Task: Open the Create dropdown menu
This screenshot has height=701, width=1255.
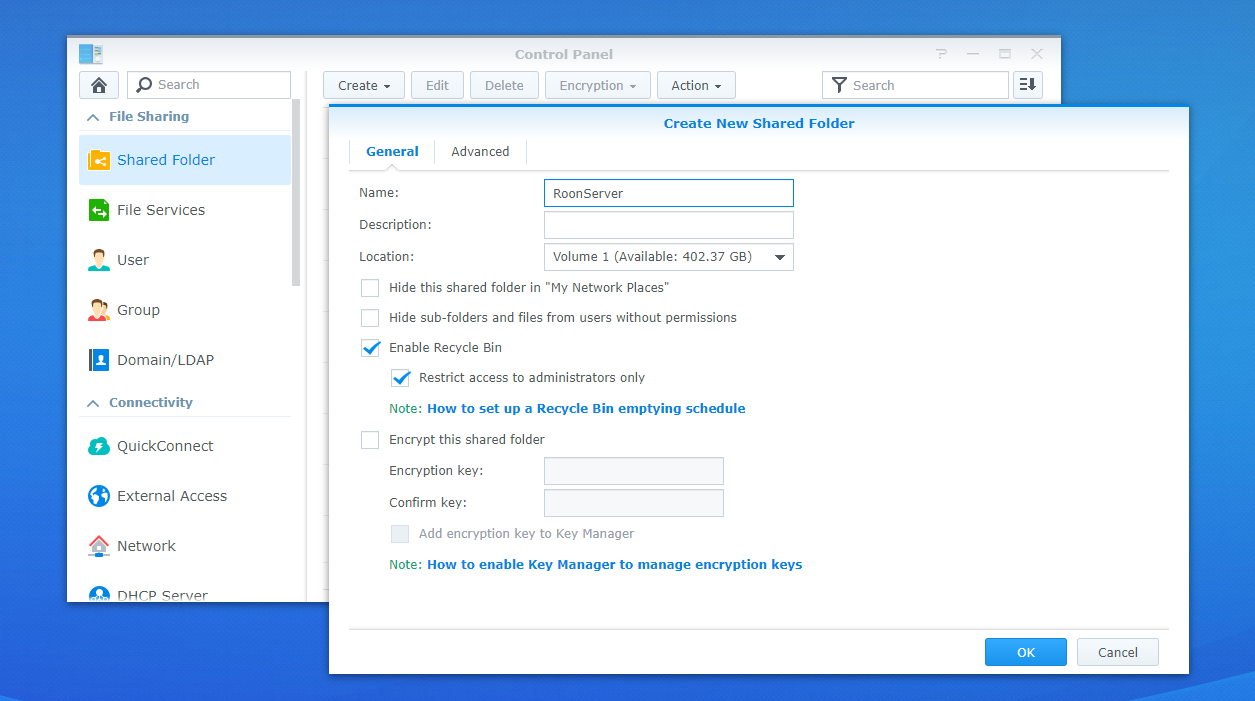Action: (x=364, y=86)
